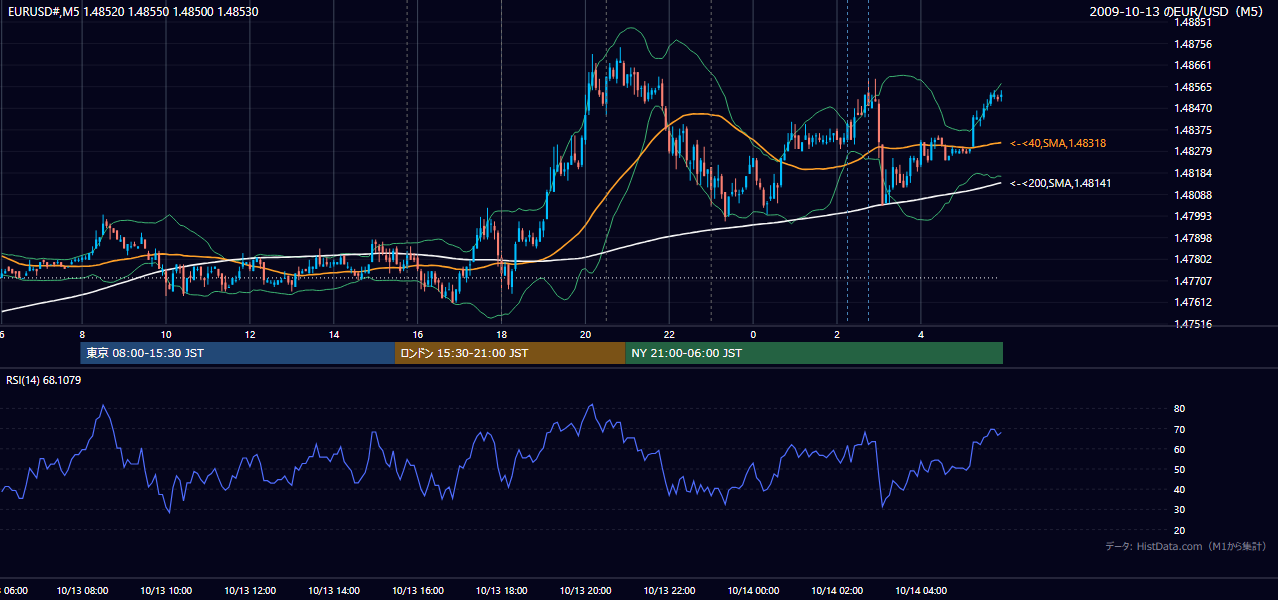Click the 10/14 04:00 time axis label
Viewport: 1278px width, 600px height.
pyautogui.click(x=921, y=591)
